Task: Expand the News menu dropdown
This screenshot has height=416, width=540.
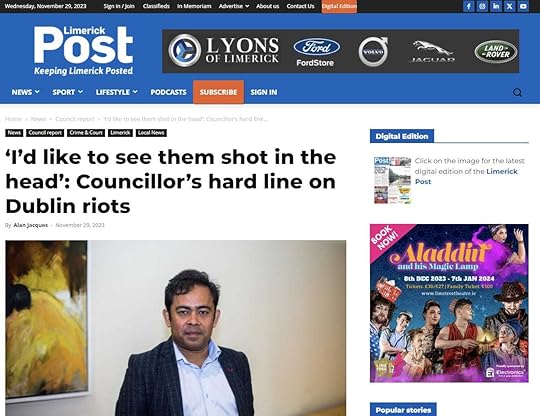Action: 25,92
